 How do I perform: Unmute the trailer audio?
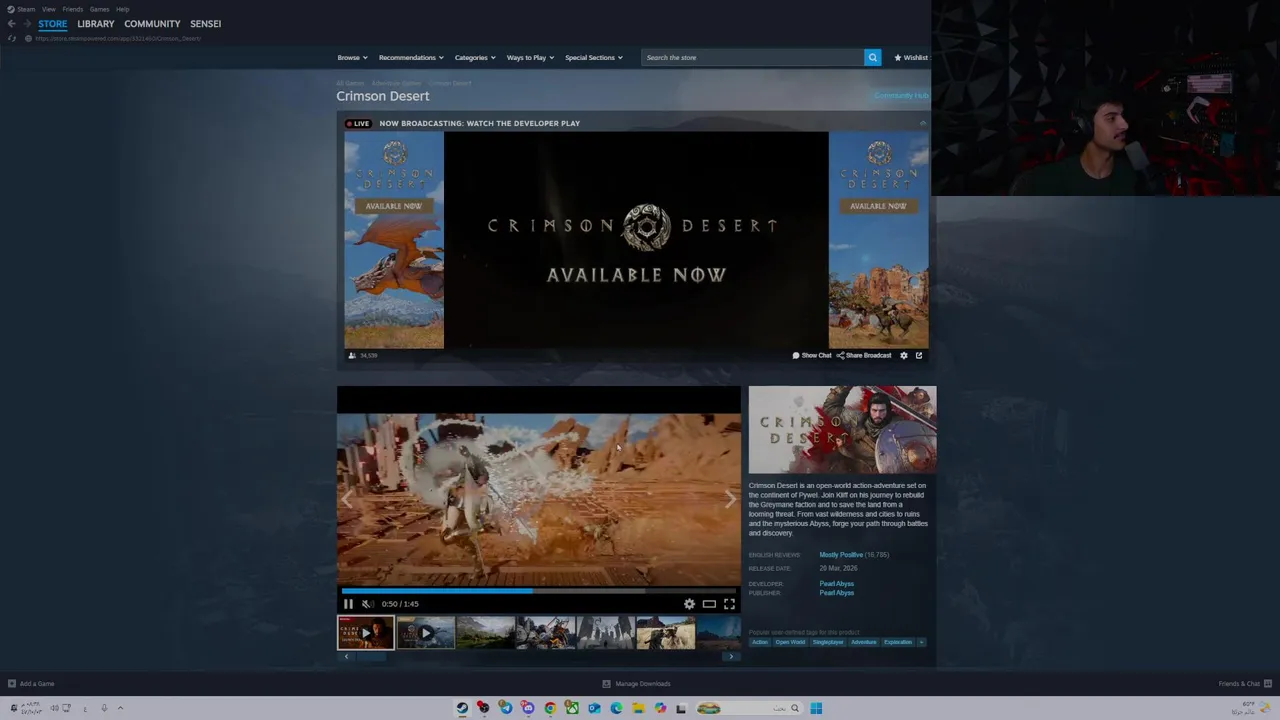click(367, 604)
